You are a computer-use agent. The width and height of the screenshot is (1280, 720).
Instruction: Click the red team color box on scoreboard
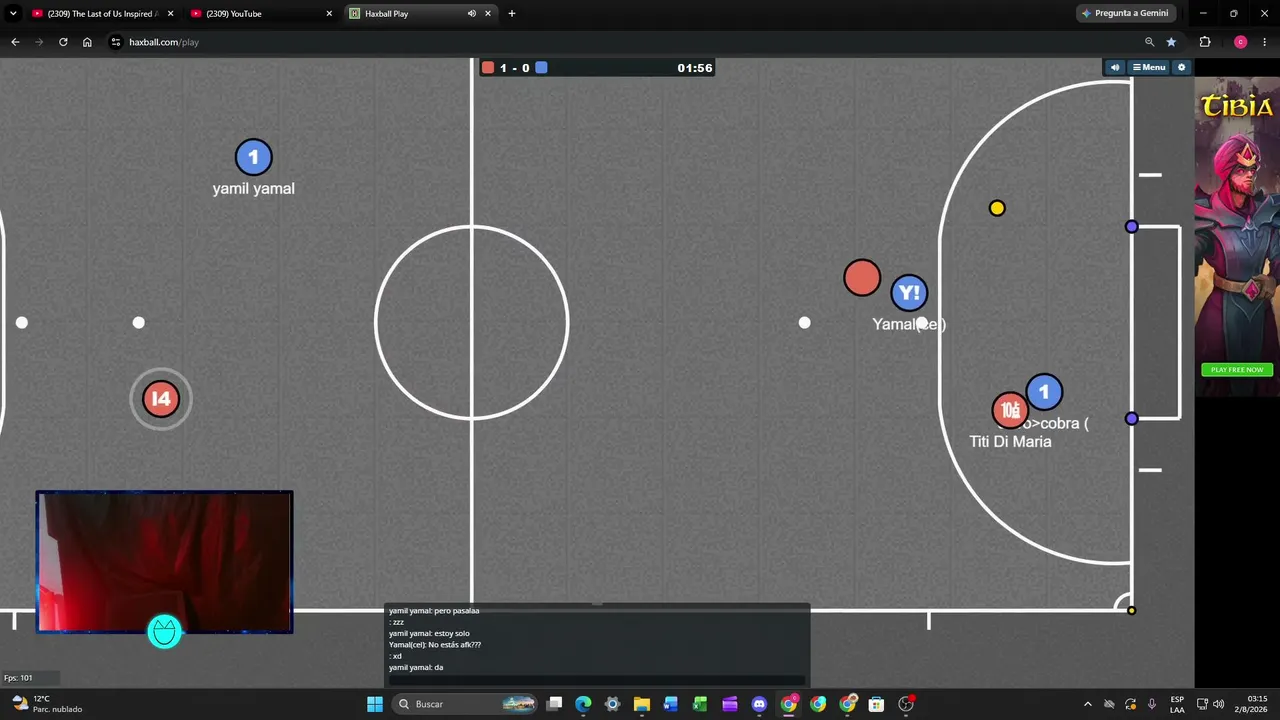click(488, 68)
